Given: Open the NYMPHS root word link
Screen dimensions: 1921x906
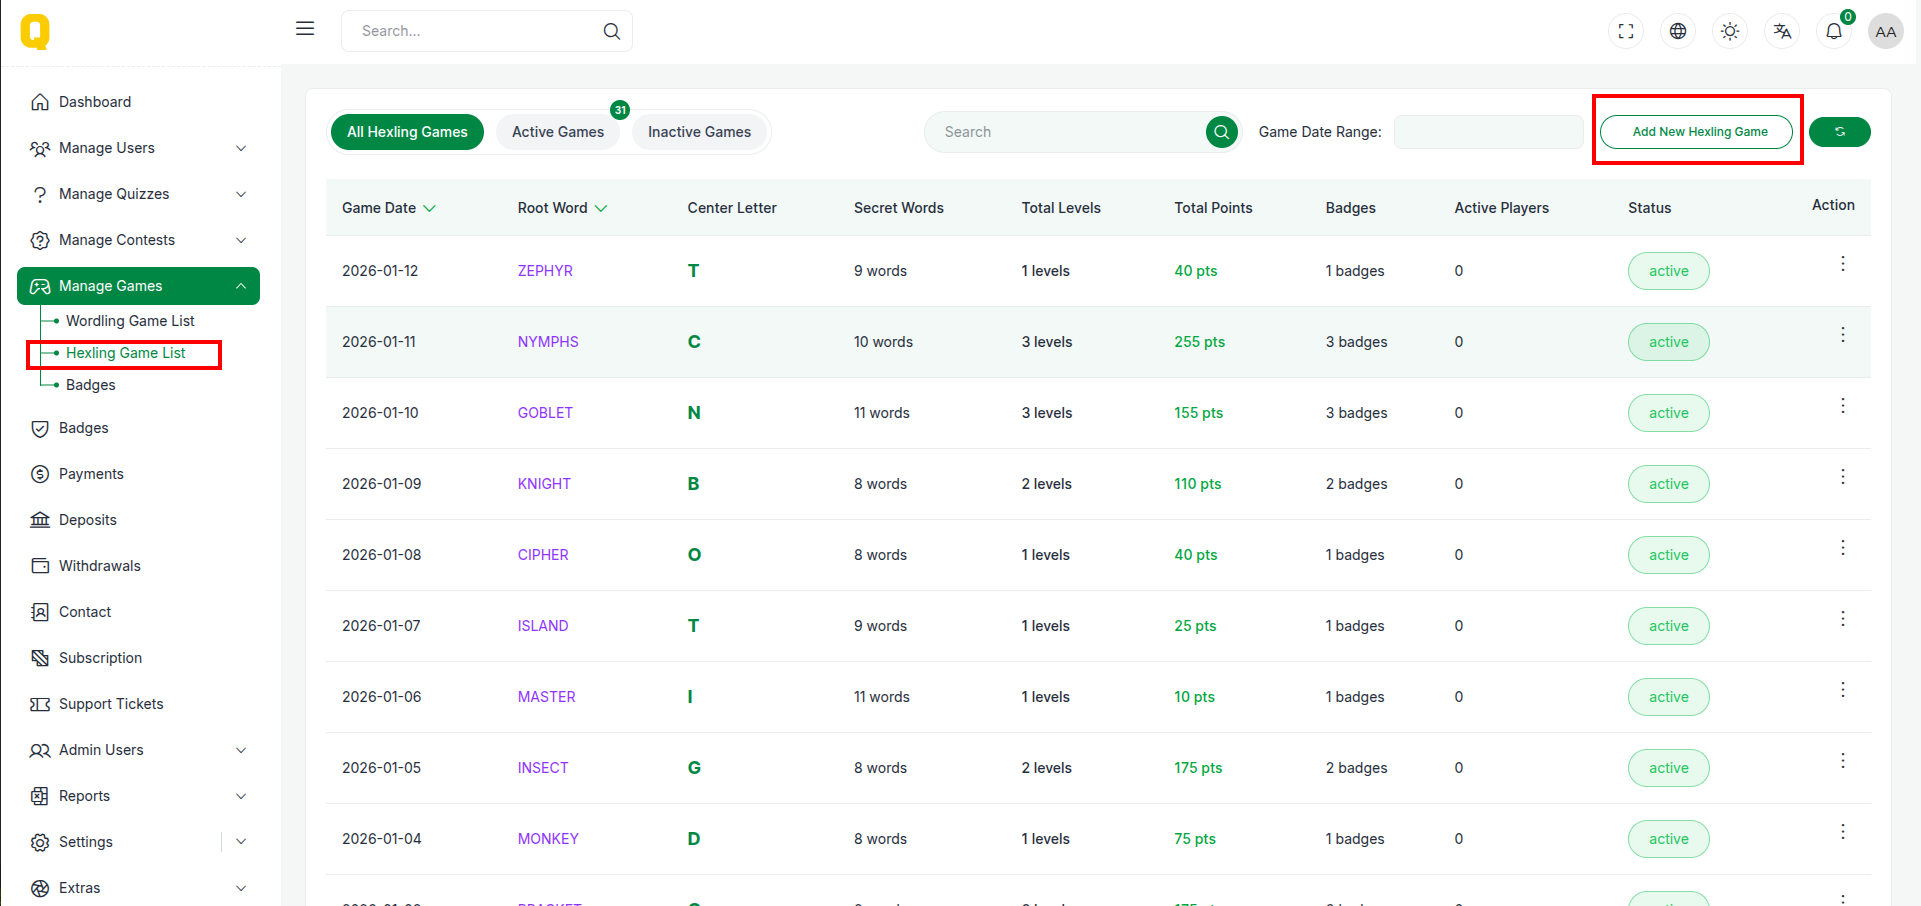Looking at the screenshot, I should [548, 342].
